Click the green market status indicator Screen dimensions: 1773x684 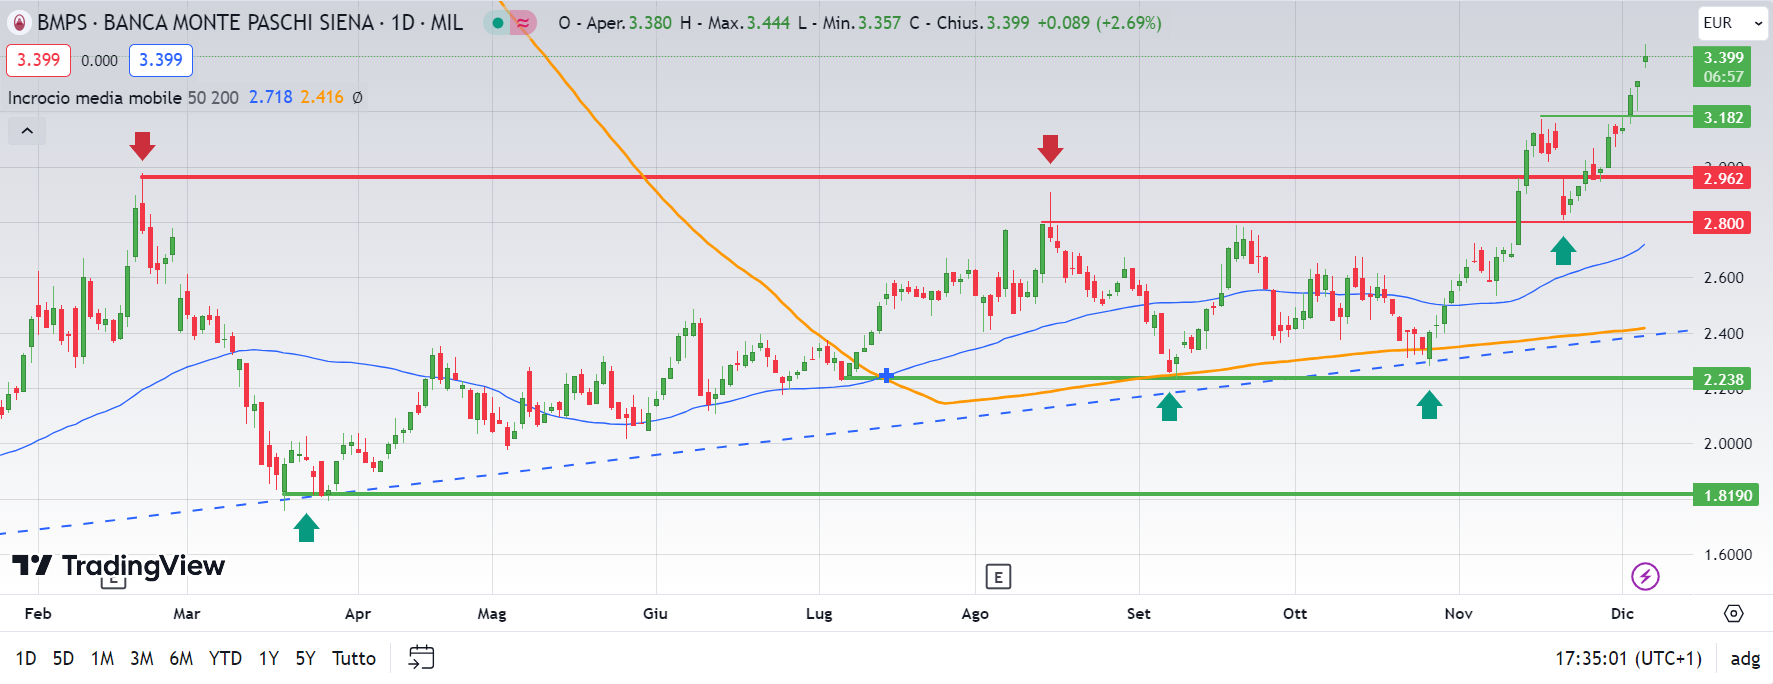[x=498, y=23]
